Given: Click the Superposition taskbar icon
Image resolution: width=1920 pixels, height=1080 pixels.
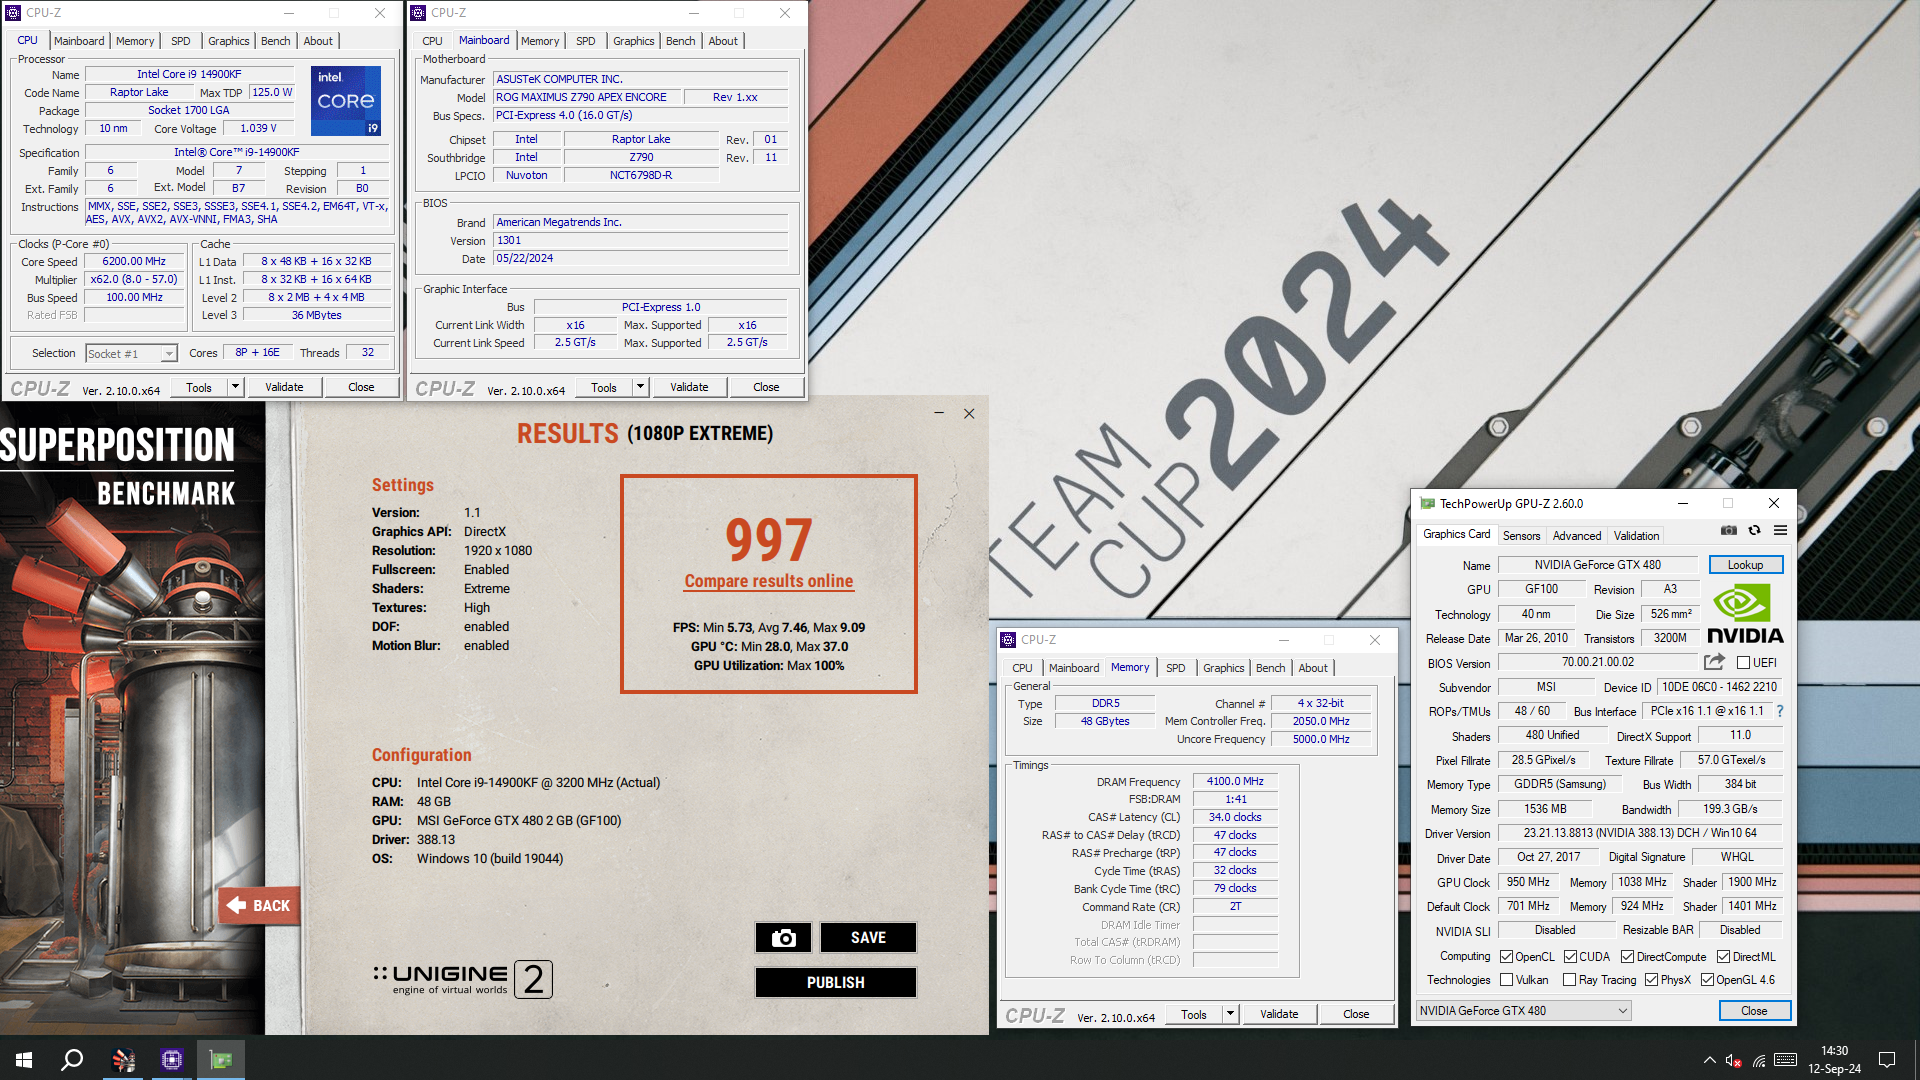Looking at the screenshot, I should (x=123, y=1060).
